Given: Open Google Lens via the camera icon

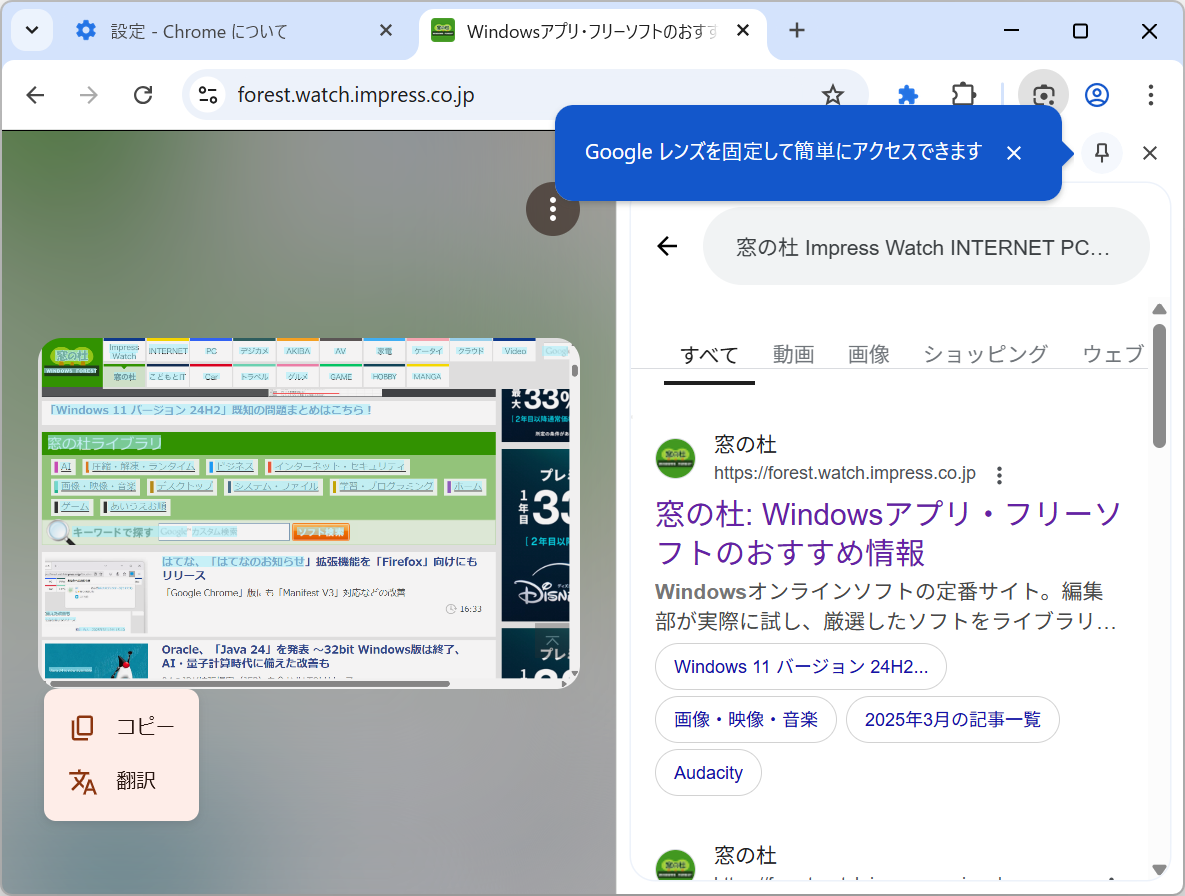Looking at the screenshot, I should pyautogui.click(x=1044, y=94).
